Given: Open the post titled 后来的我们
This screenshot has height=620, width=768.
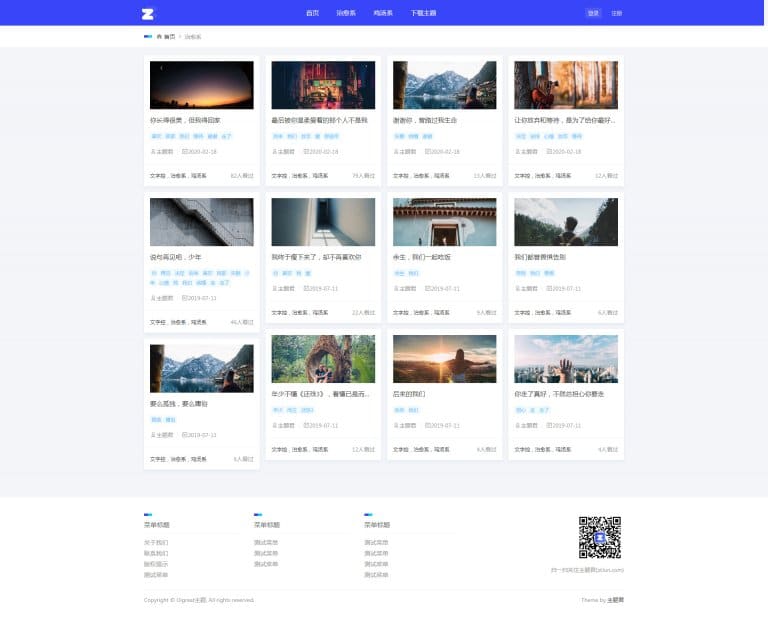Looking at the screenshot, I should coord(407,394).
